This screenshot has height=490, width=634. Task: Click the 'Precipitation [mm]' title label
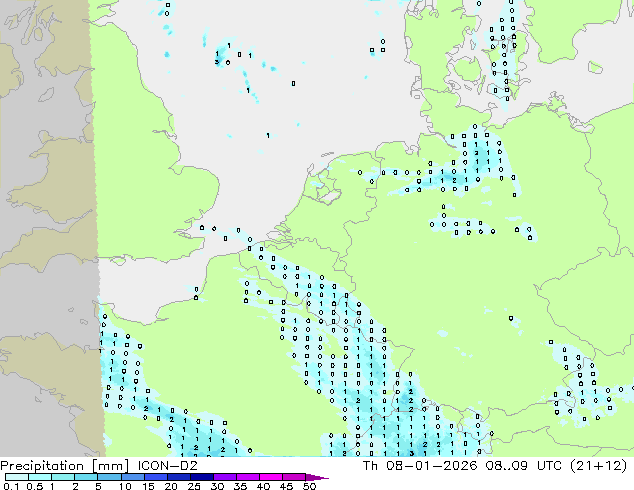click(x=64, y=466)
